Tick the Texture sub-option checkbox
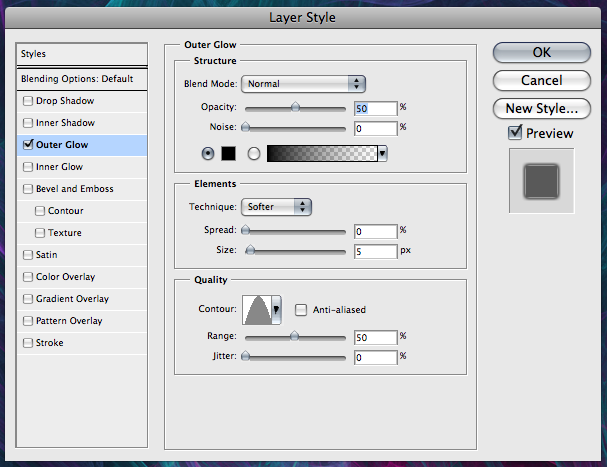Screen dimensions: 607x467 coord(40,233)
